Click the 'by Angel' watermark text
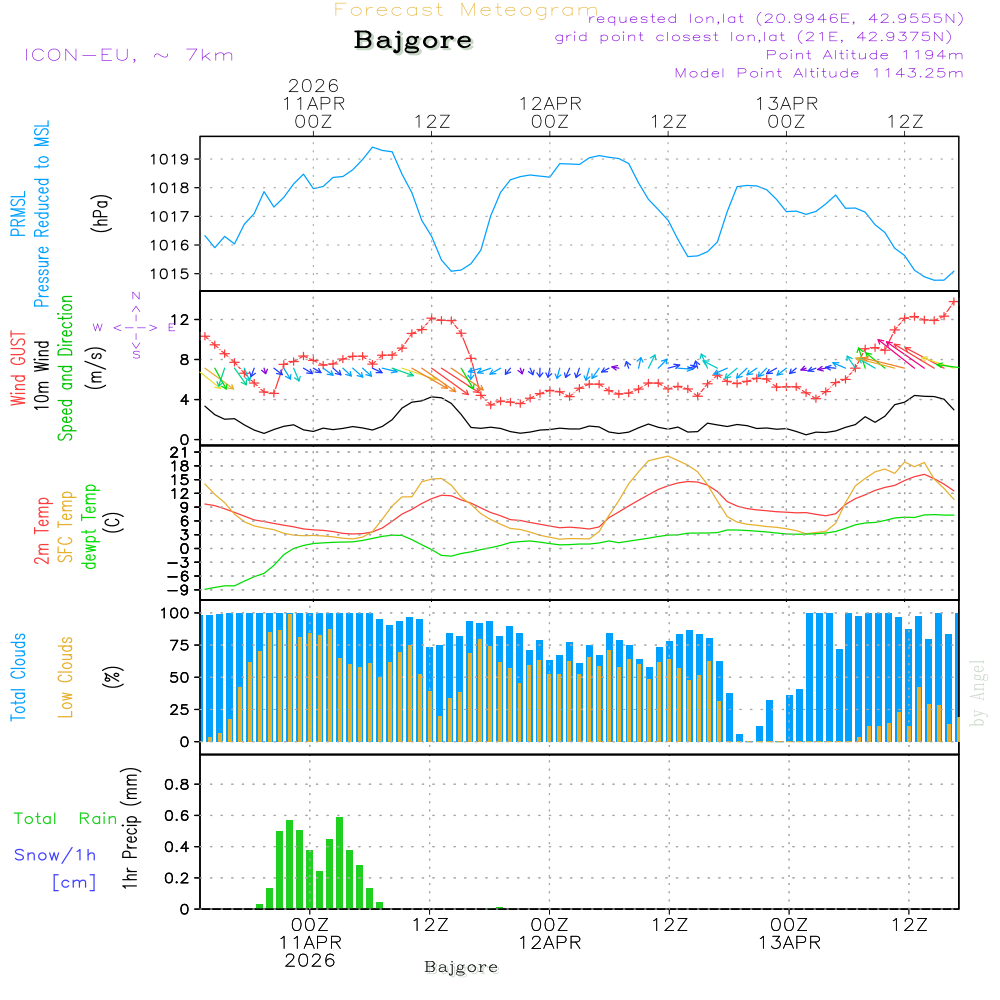 click(978, 692)
